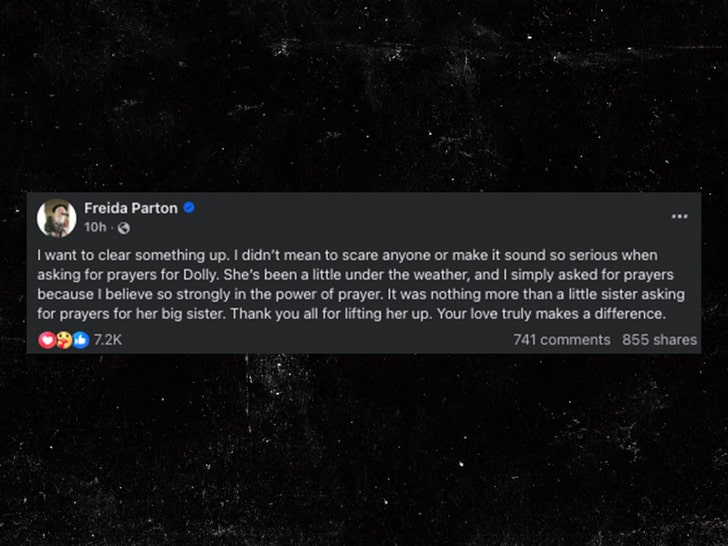
Task: Click the empty dark area below the post
Action: tap(364, 450)
